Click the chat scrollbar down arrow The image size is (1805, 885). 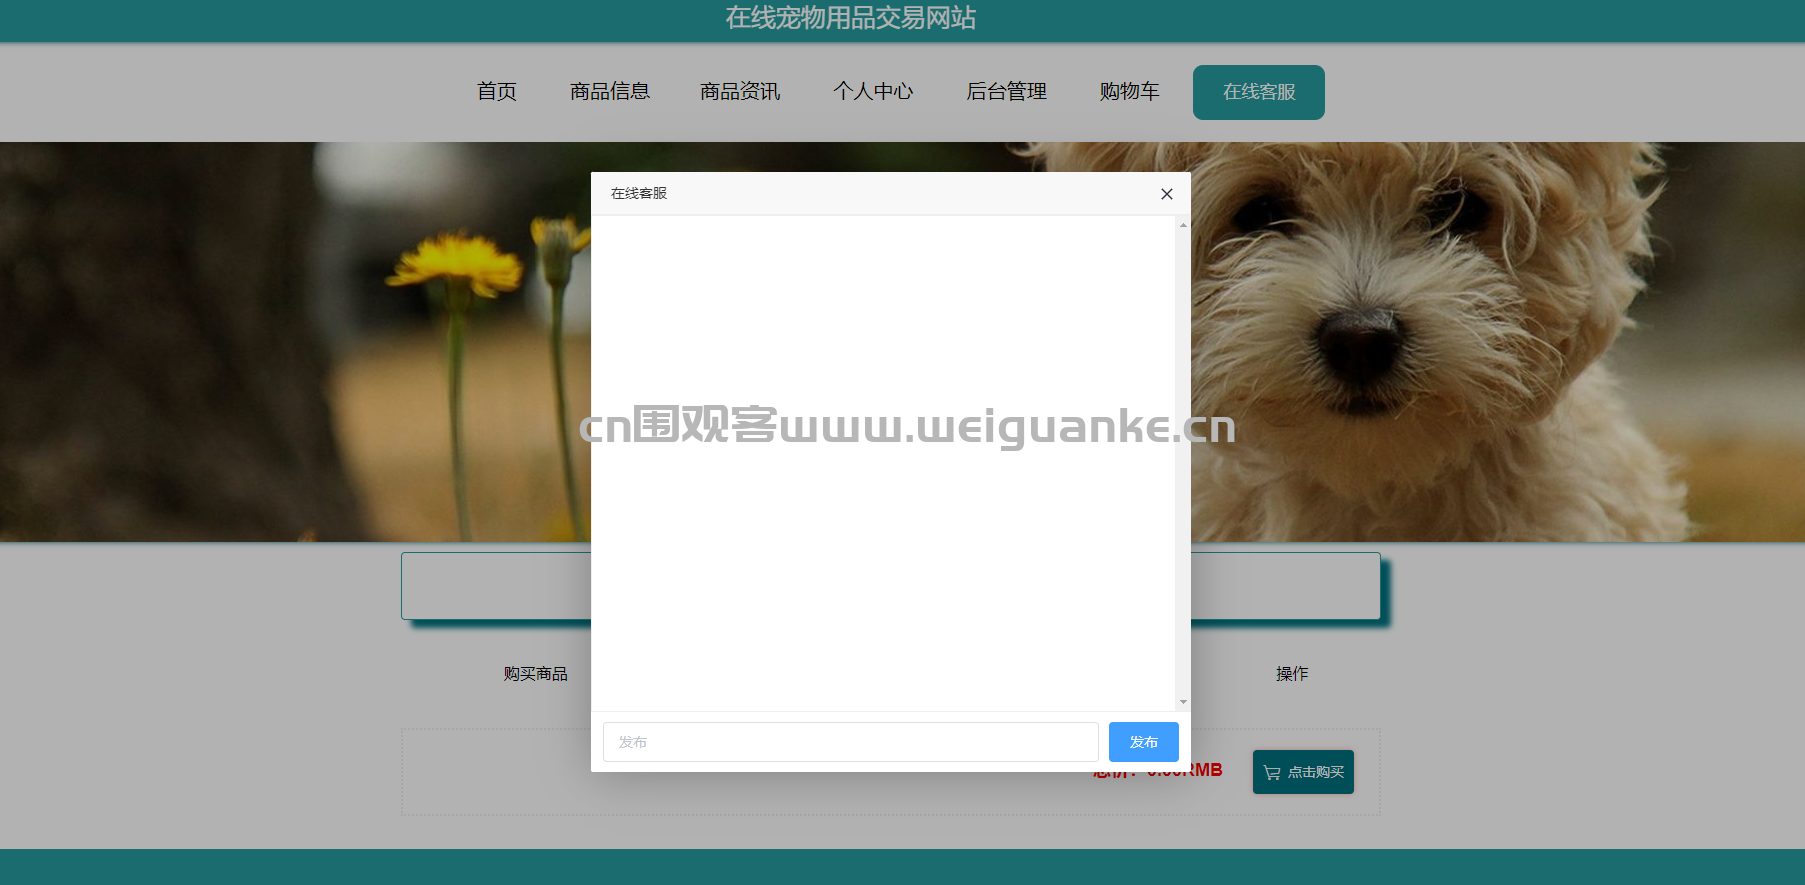(x=1183, y=702)
